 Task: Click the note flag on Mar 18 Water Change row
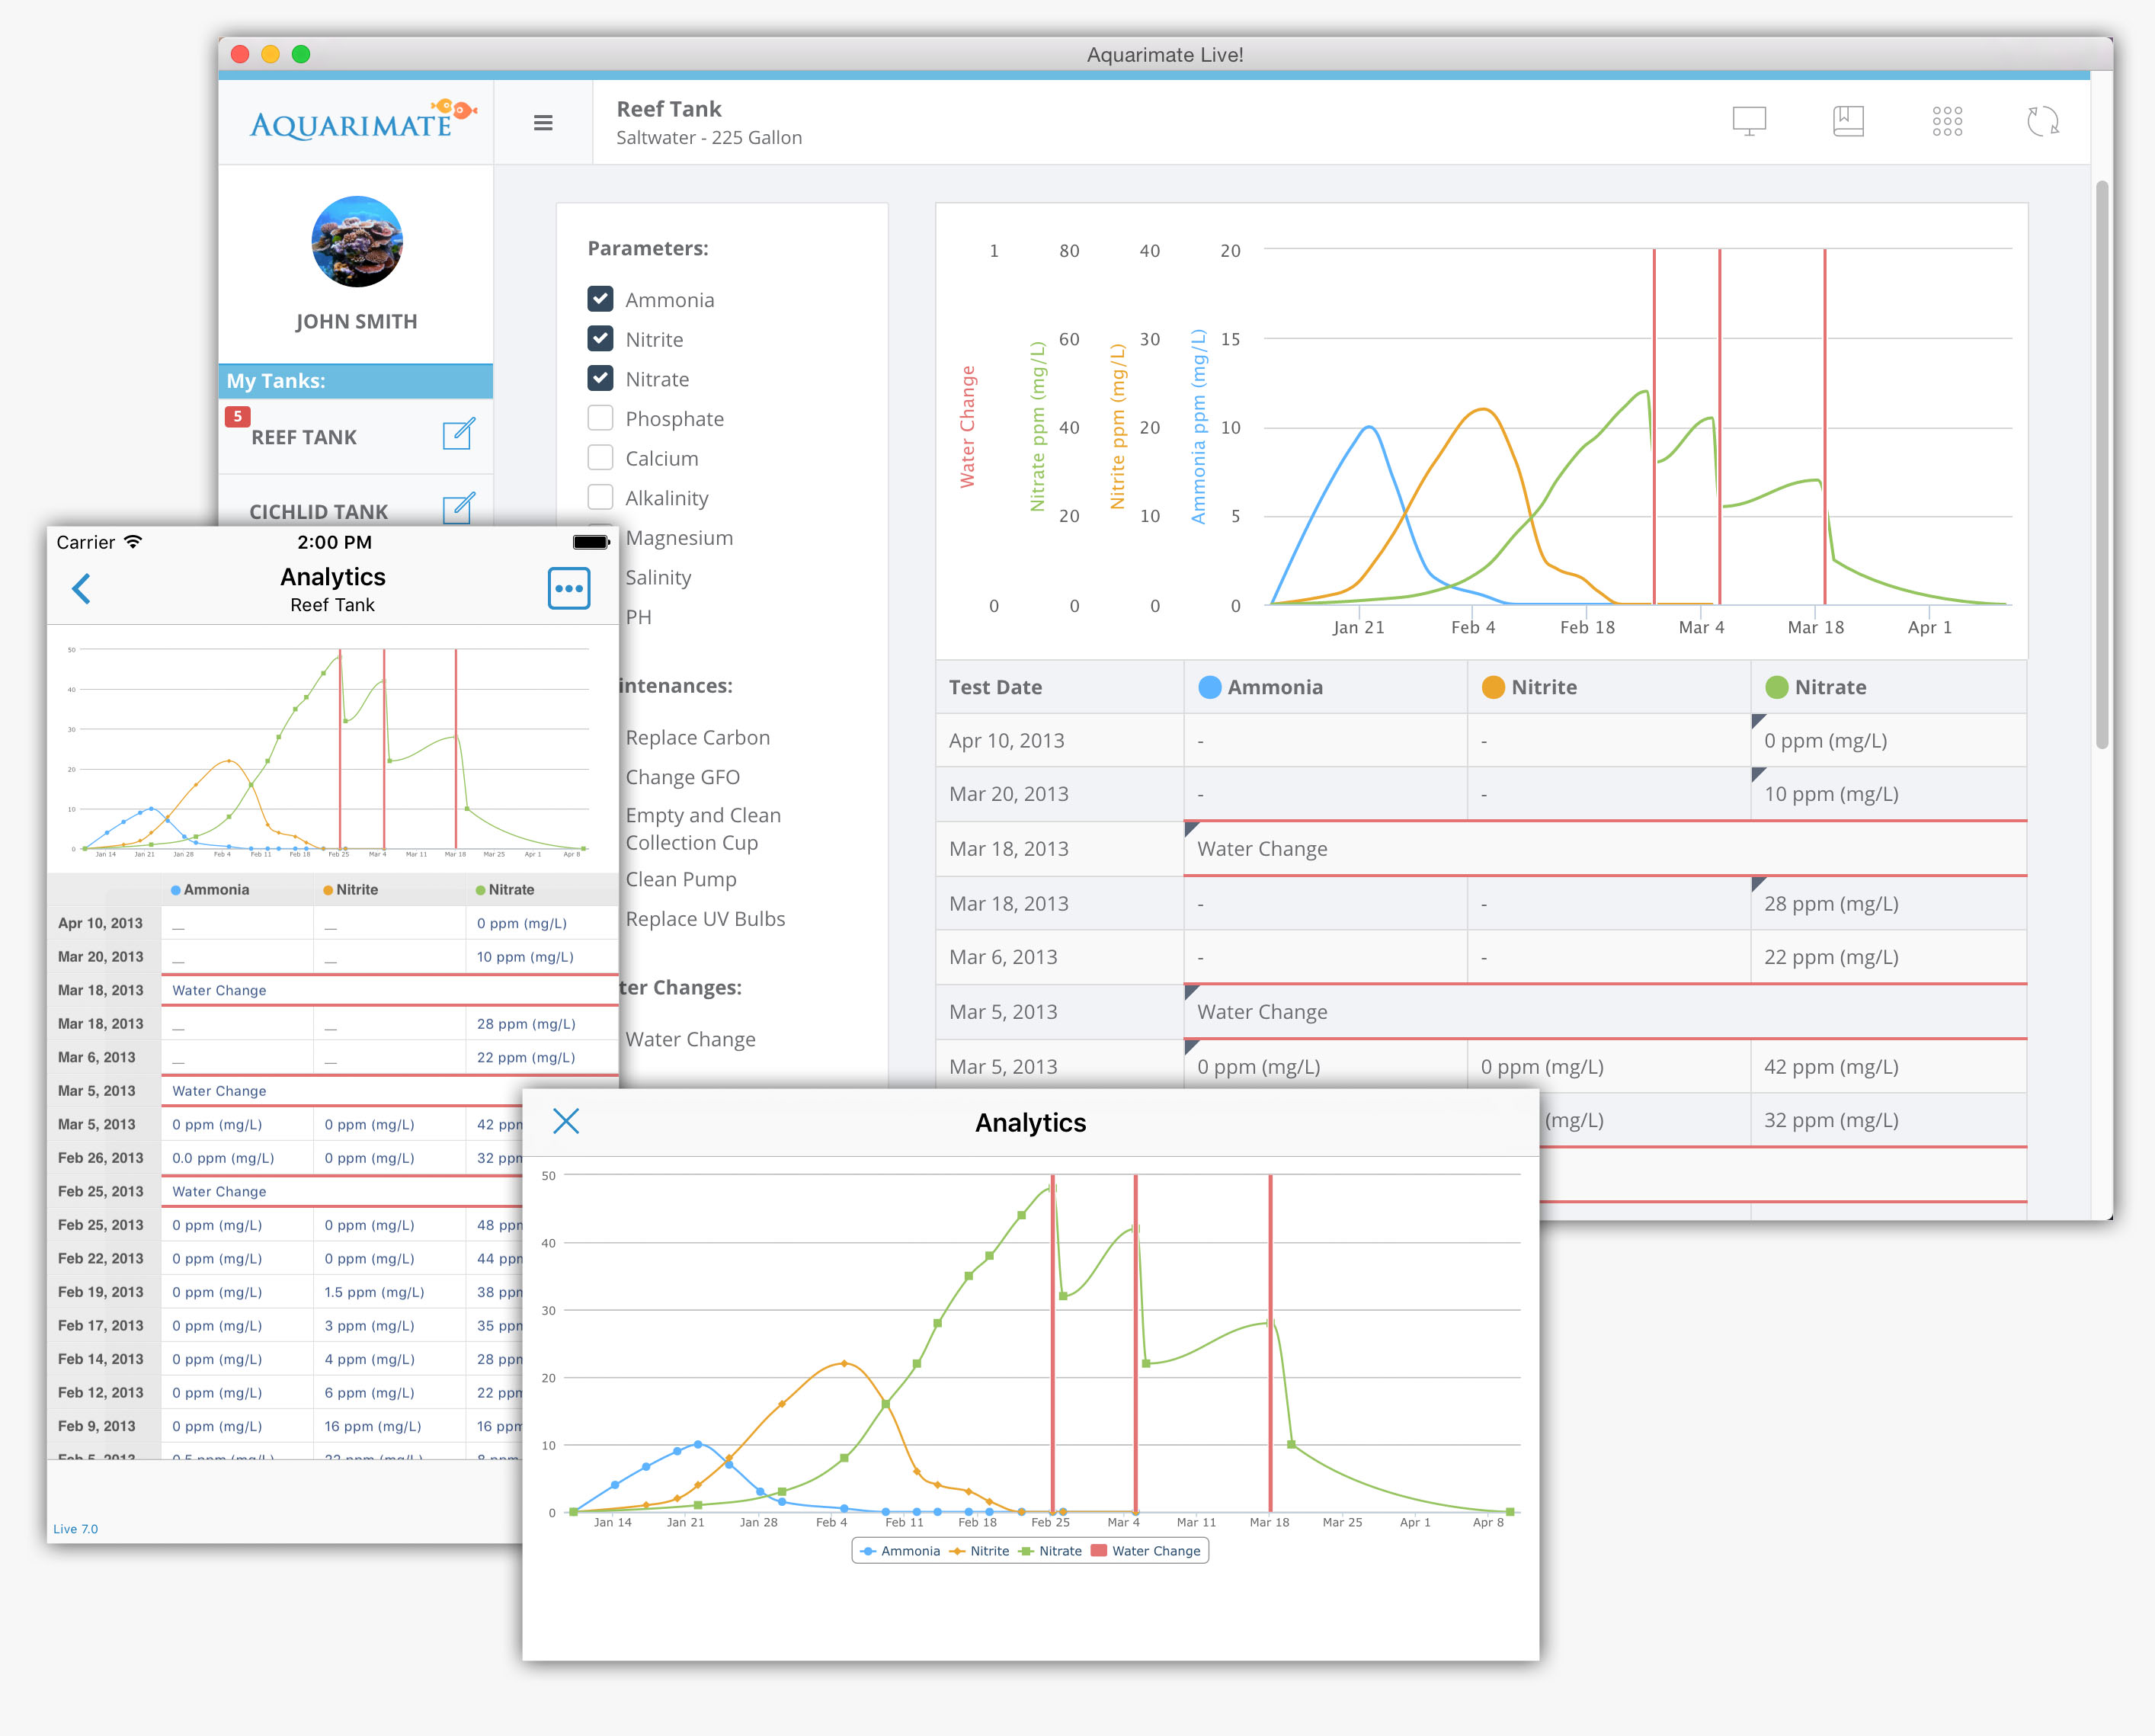[1191, 829]
